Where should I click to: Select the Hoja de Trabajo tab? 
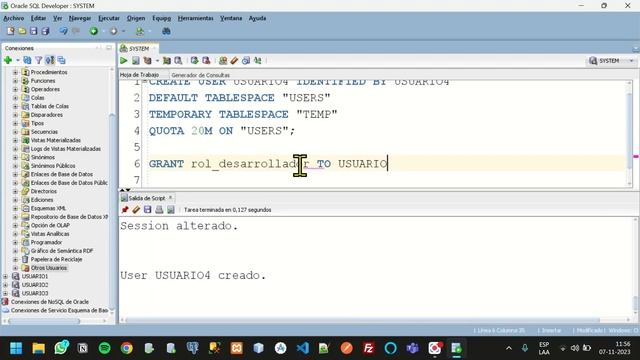(139, 75)
